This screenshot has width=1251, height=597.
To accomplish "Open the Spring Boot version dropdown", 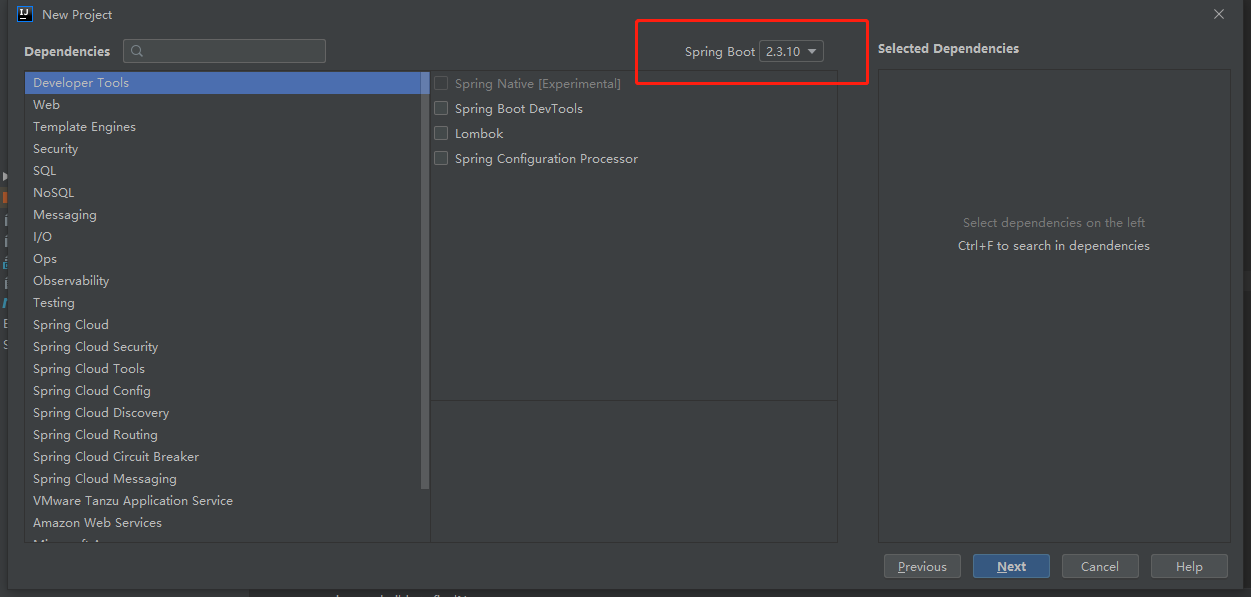I will point(791,51).
